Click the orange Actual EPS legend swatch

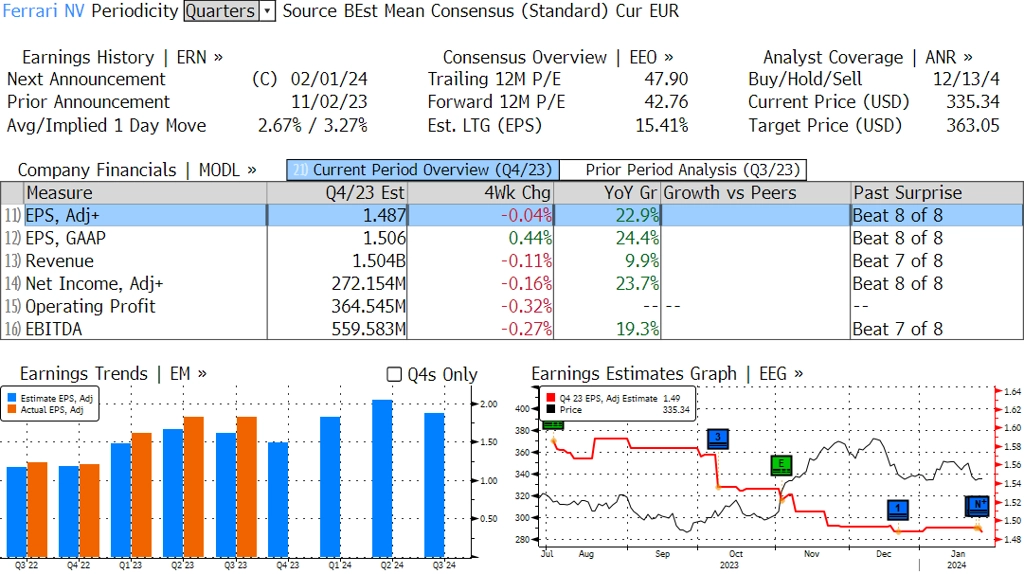[12, 410]
